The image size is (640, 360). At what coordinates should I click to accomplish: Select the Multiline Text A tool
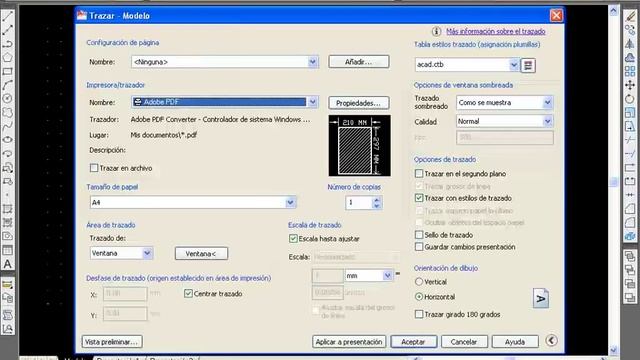tap(7, 264)
